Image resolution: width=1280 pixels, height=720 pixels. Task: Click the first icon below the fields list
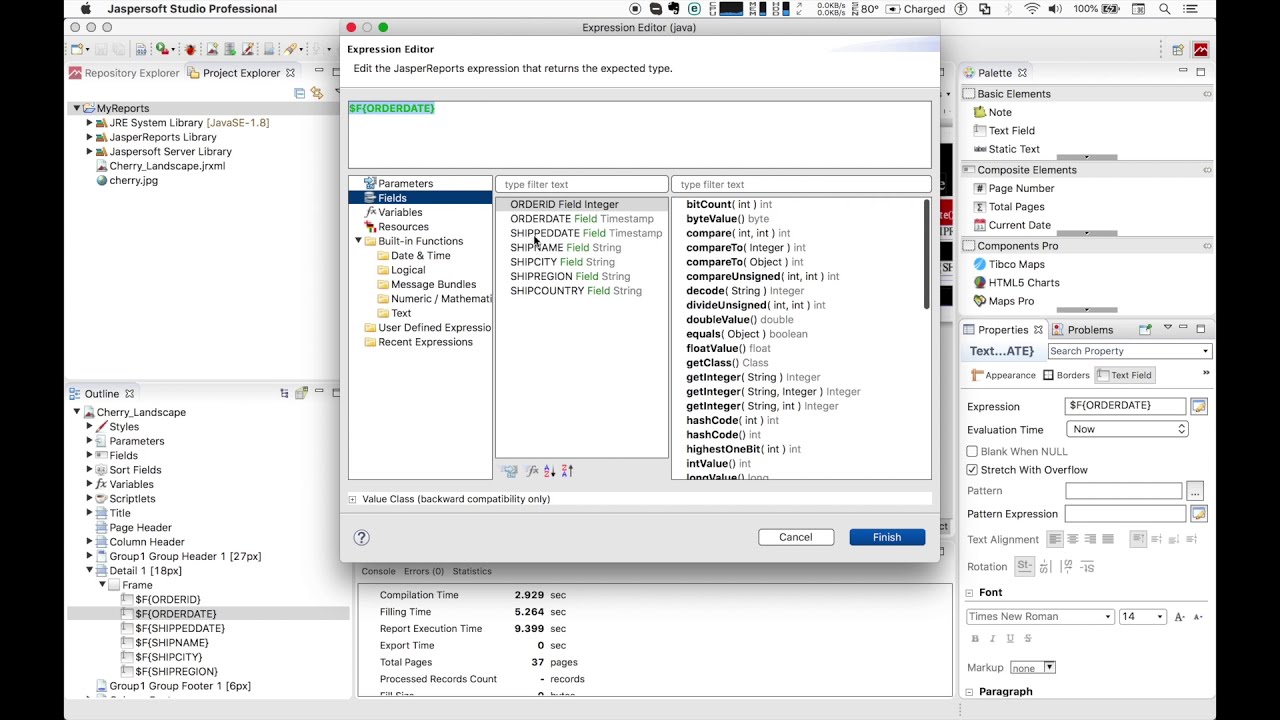pos(510,471)
